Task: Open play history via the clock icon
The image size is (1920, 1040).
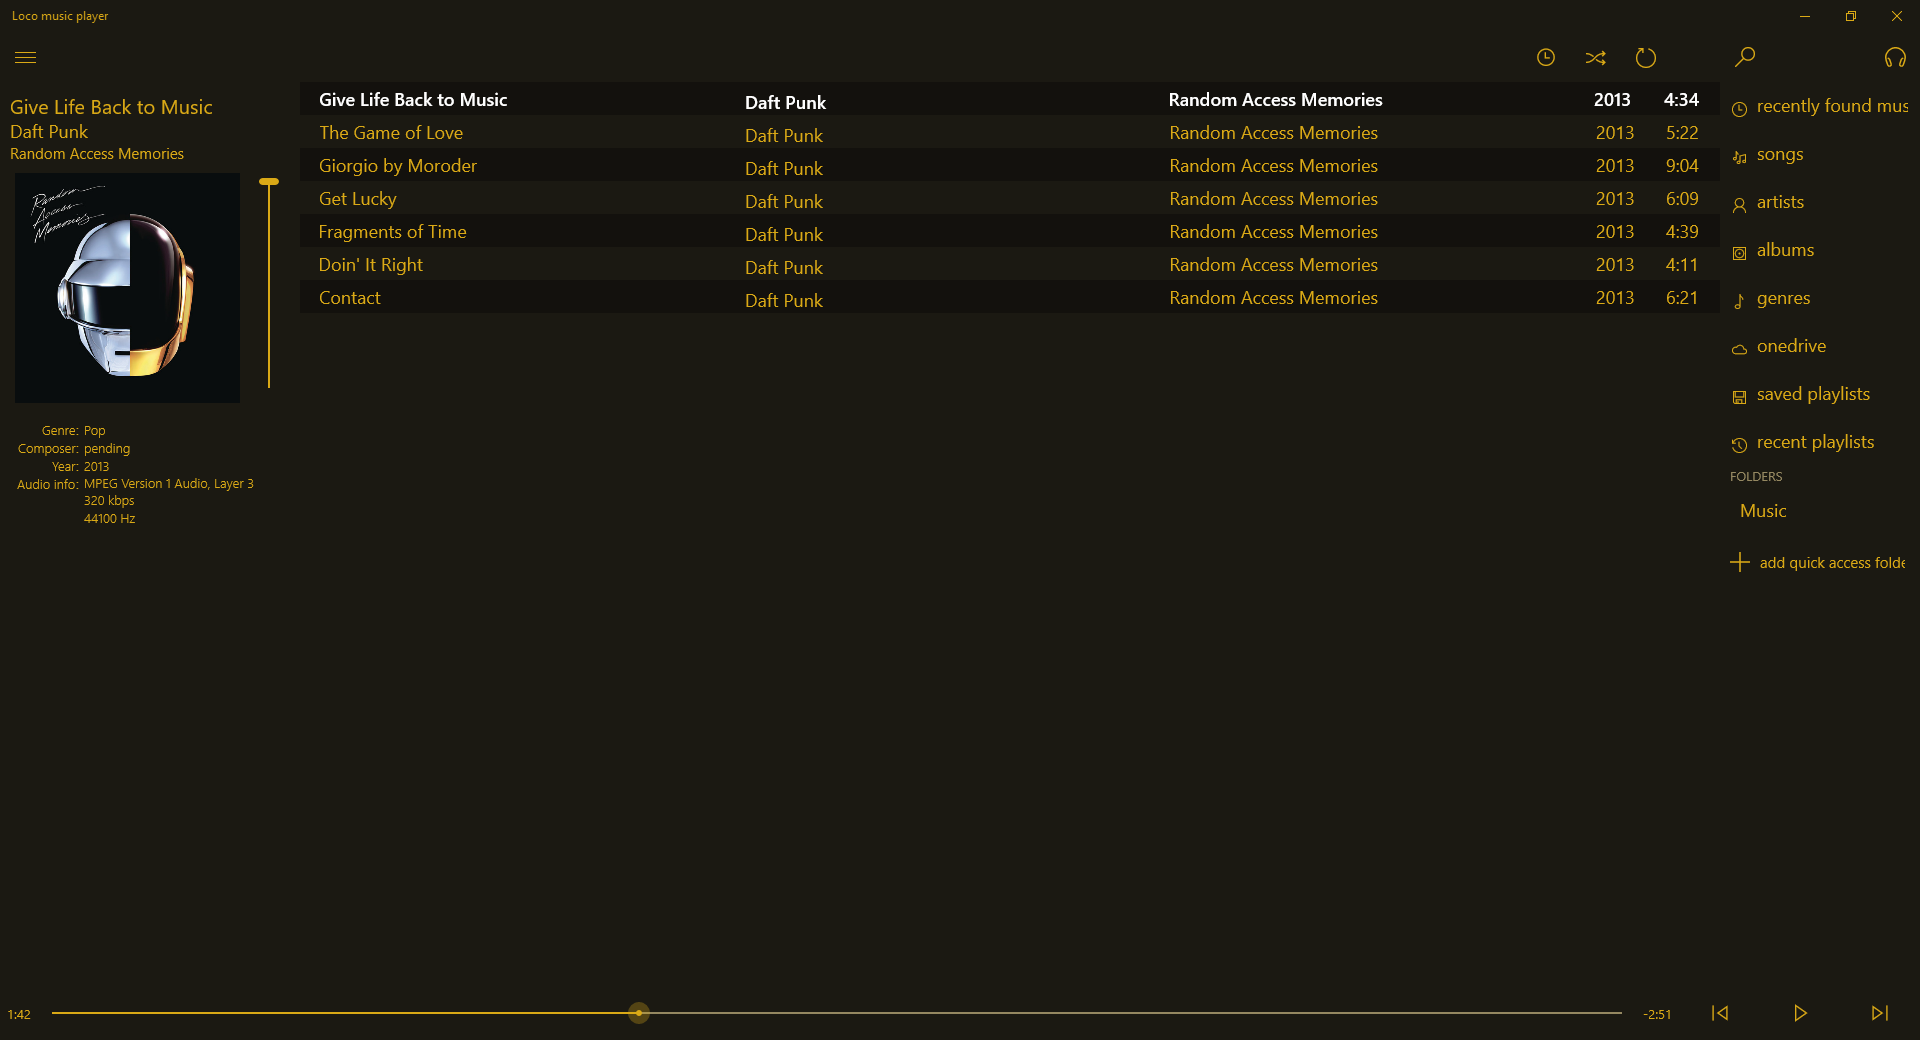Action: tap(1546, 57)
